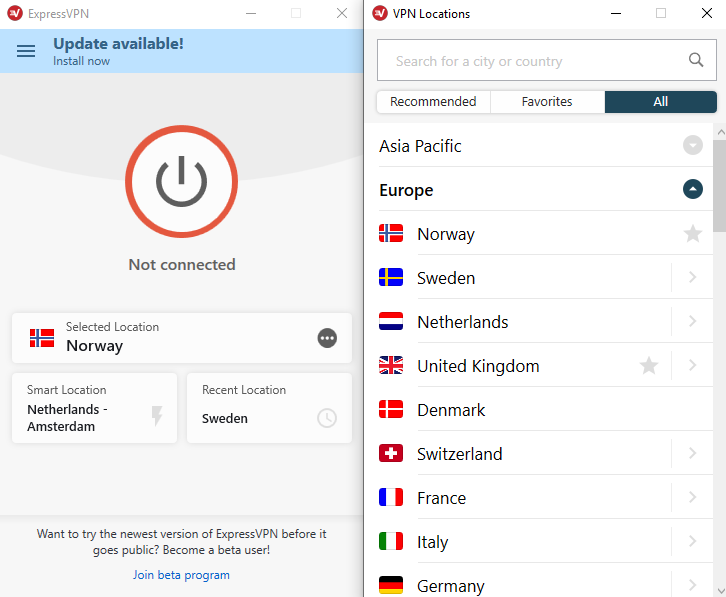726x597 pixels.
Task: Expand Sweden city list chevron
Action: tap(692, 277)
